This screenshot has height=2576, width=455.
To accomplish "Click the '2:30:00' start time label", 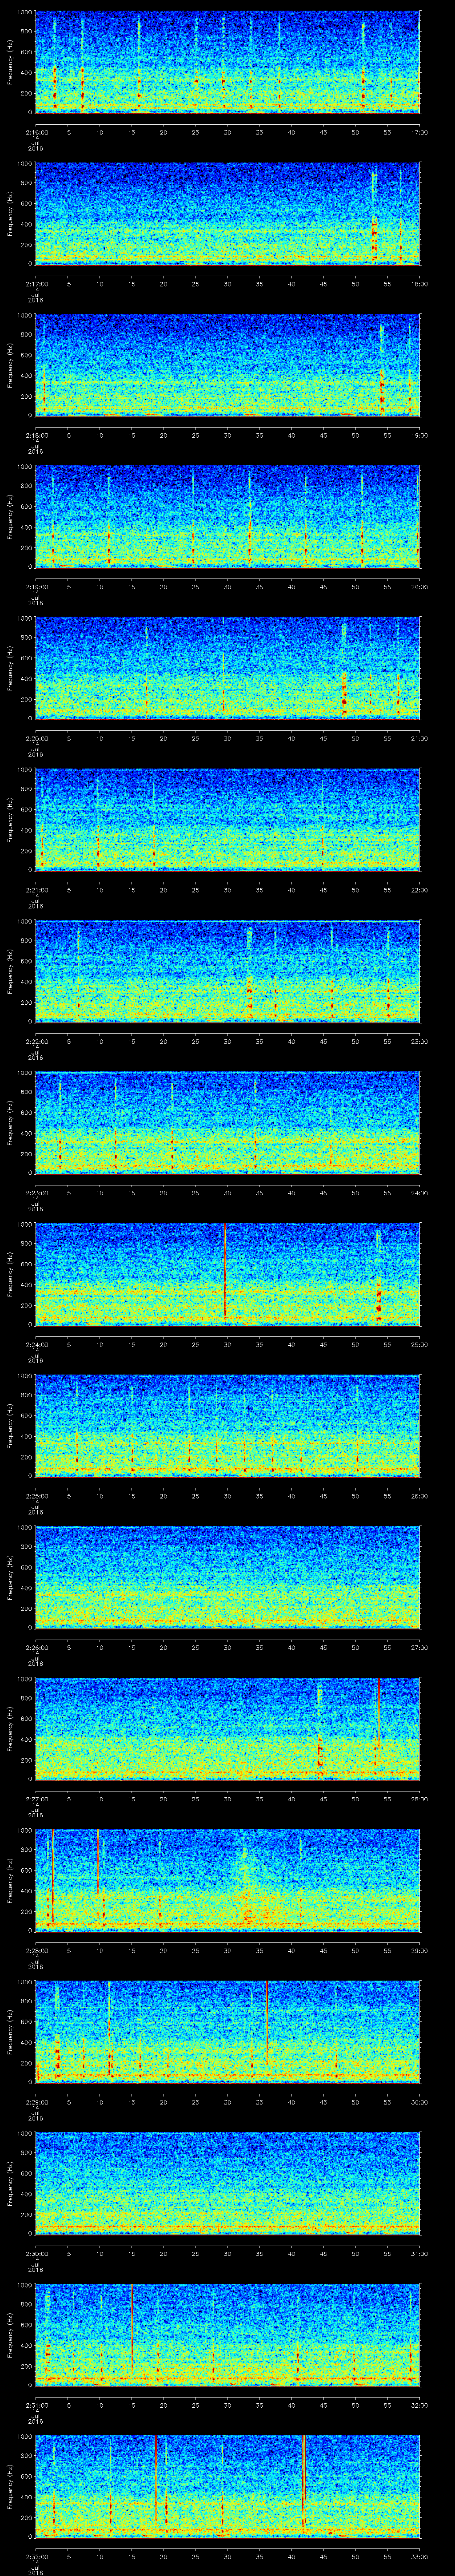I will 36,2253.
